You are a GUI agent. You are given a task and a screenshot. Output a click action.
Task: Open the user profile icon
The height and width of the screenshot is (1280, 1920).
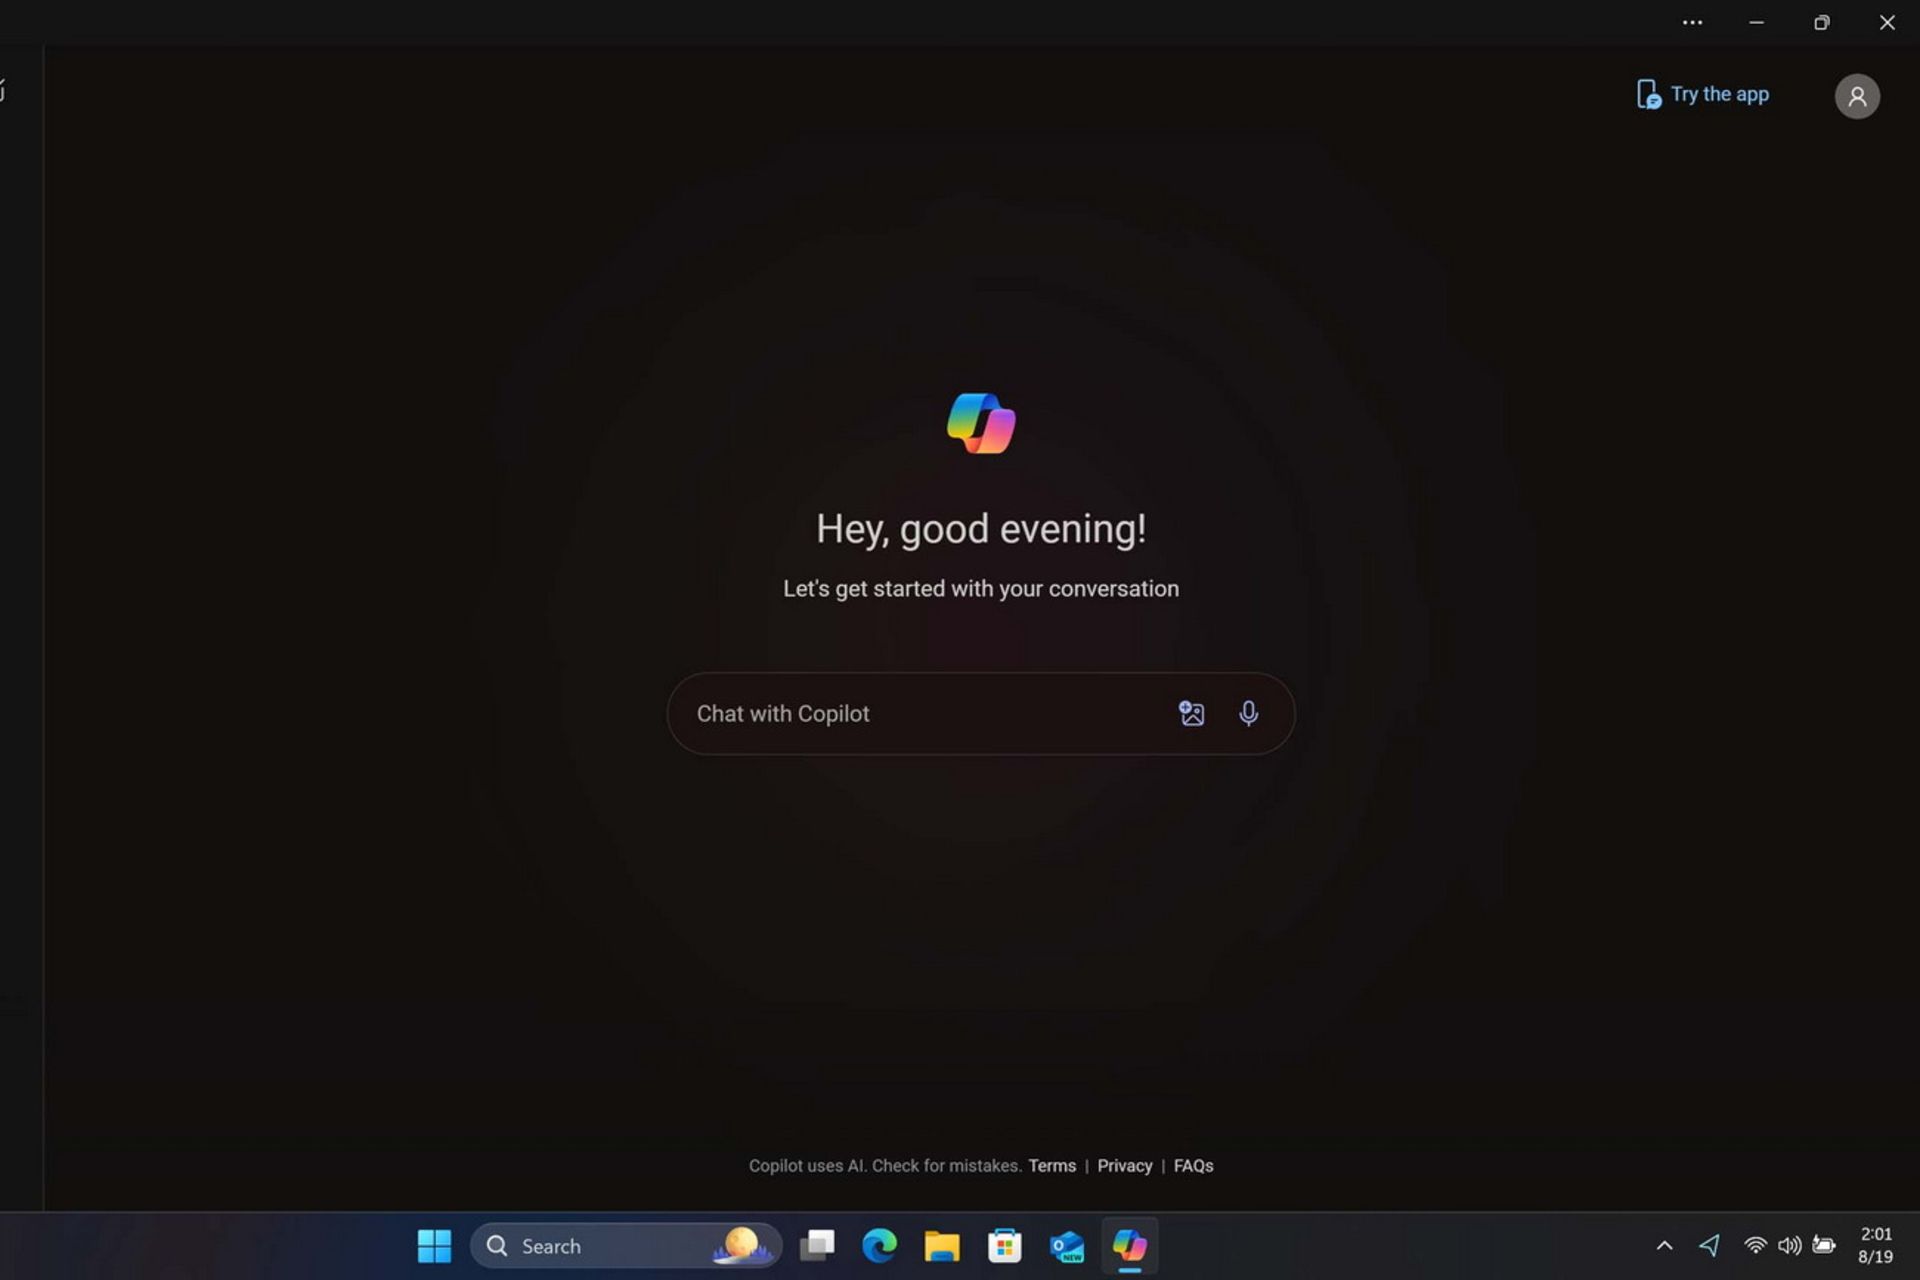tap(1856, 94)
